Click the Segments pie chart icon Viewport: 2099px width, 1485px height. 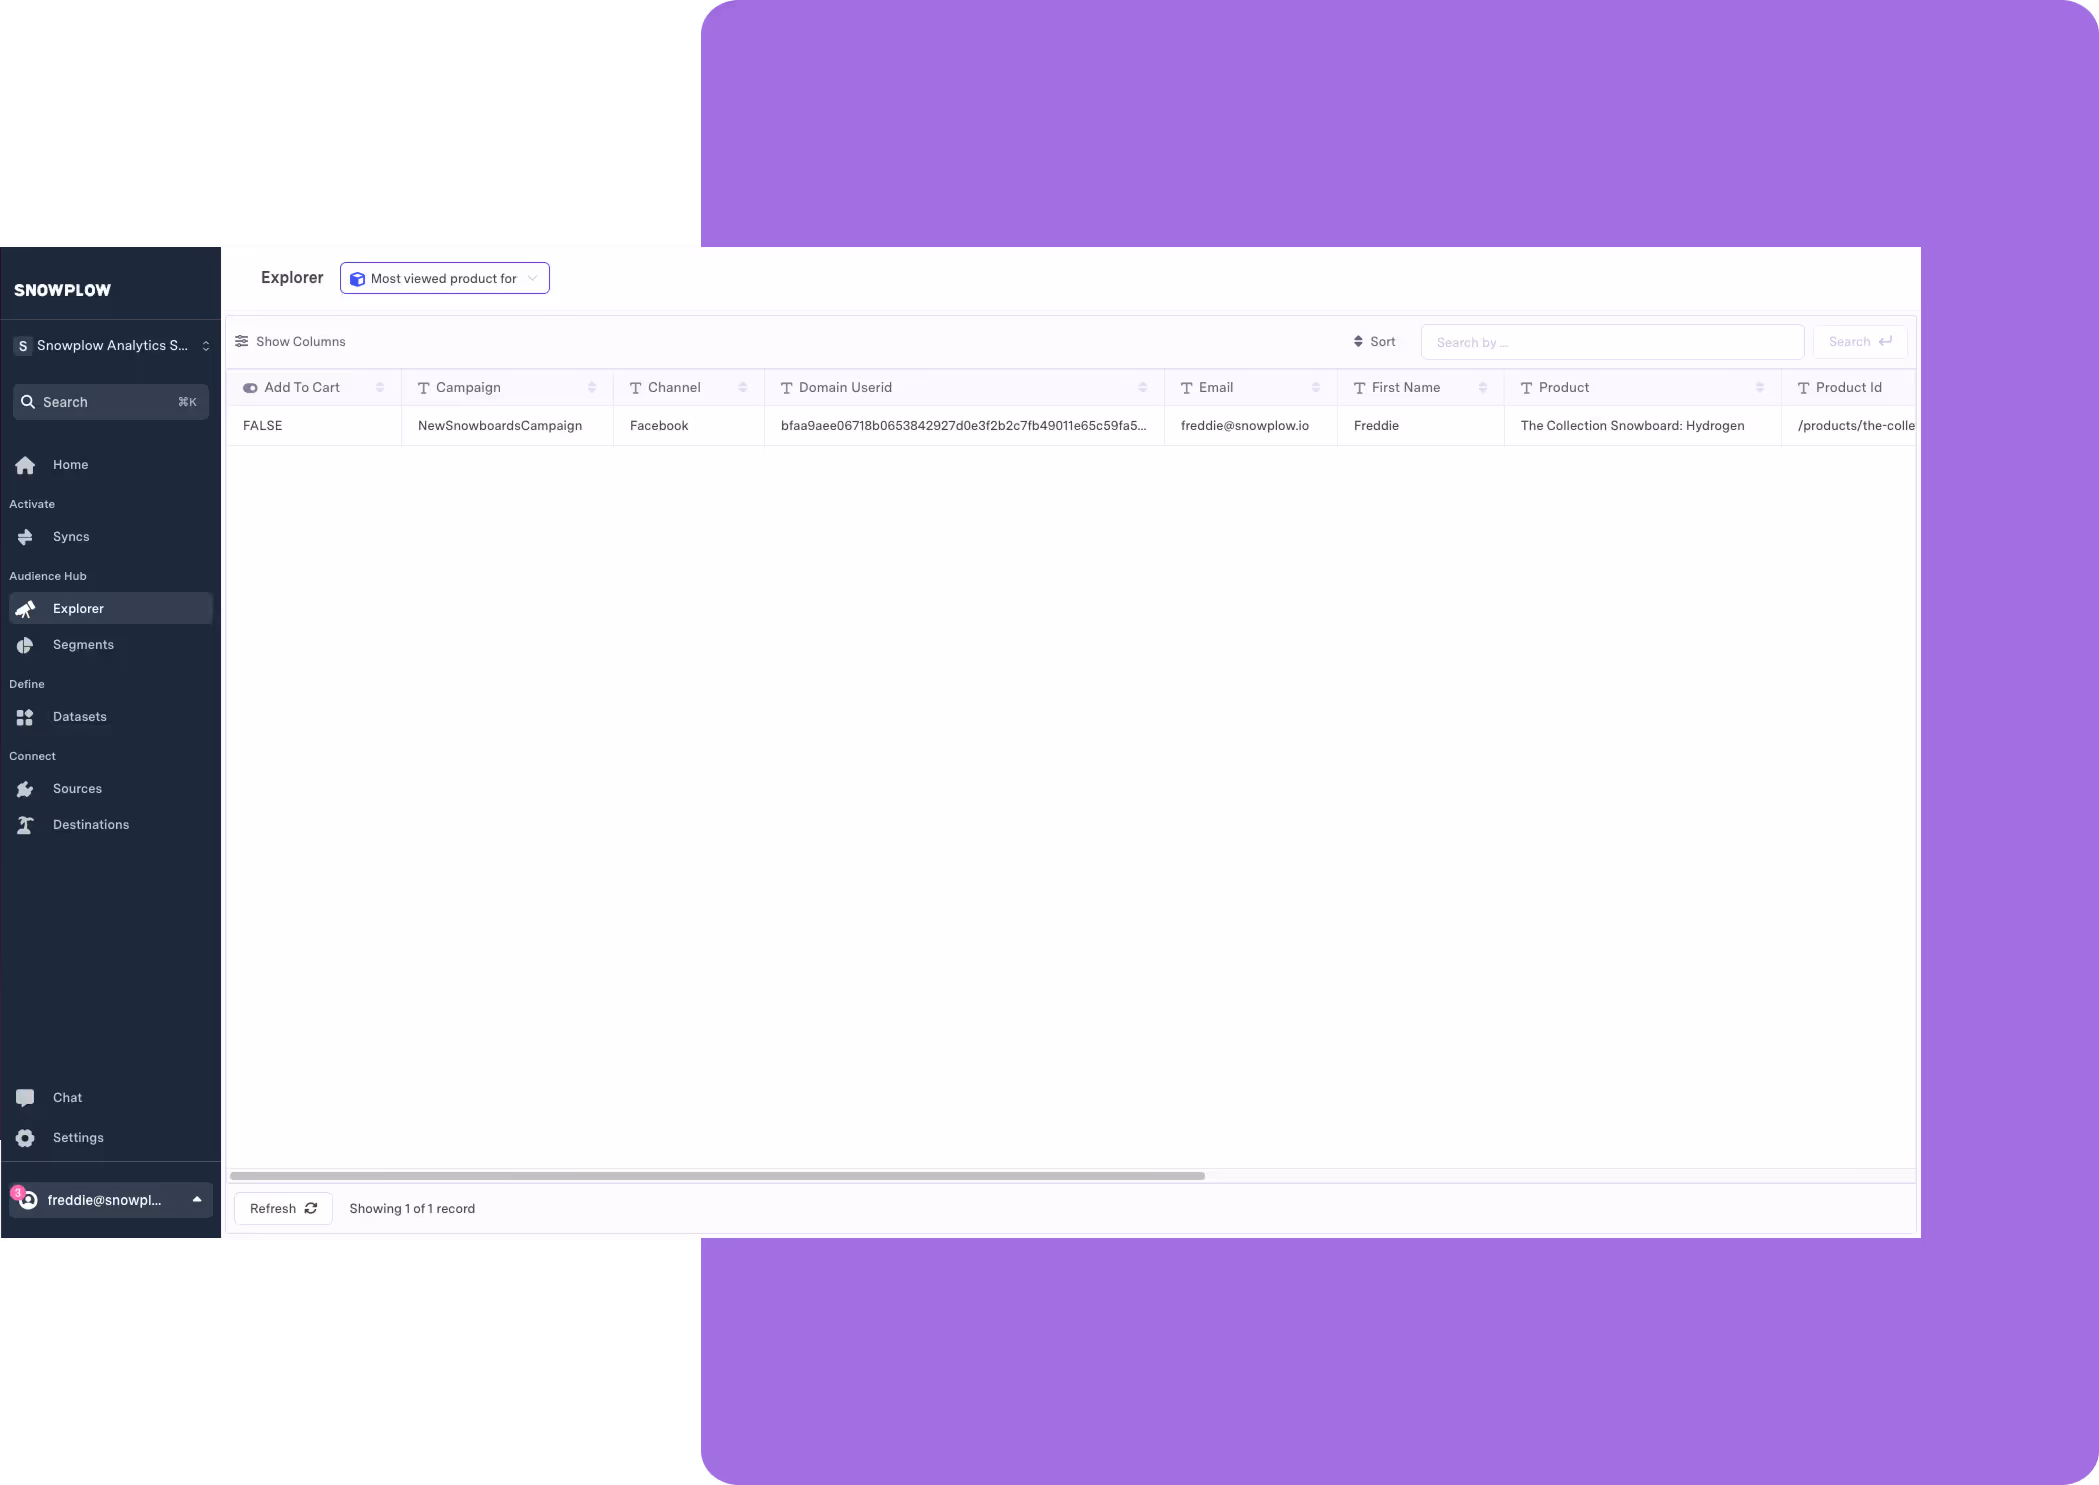click(x=25, y=645)
